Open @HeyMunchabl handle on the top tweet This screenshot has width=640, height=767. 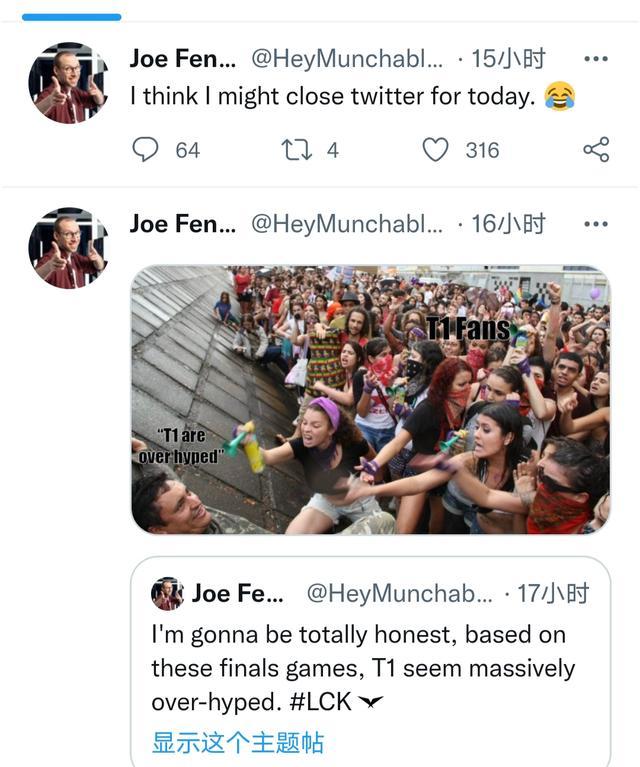tap(346, 59)
